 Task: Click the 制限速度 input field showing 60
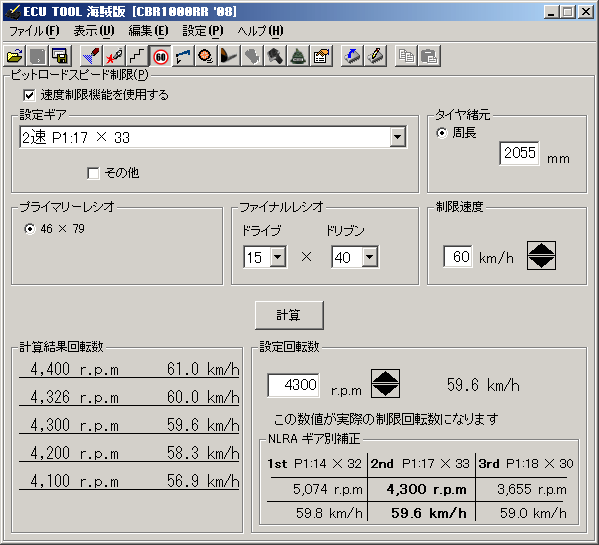pos(458,256)
